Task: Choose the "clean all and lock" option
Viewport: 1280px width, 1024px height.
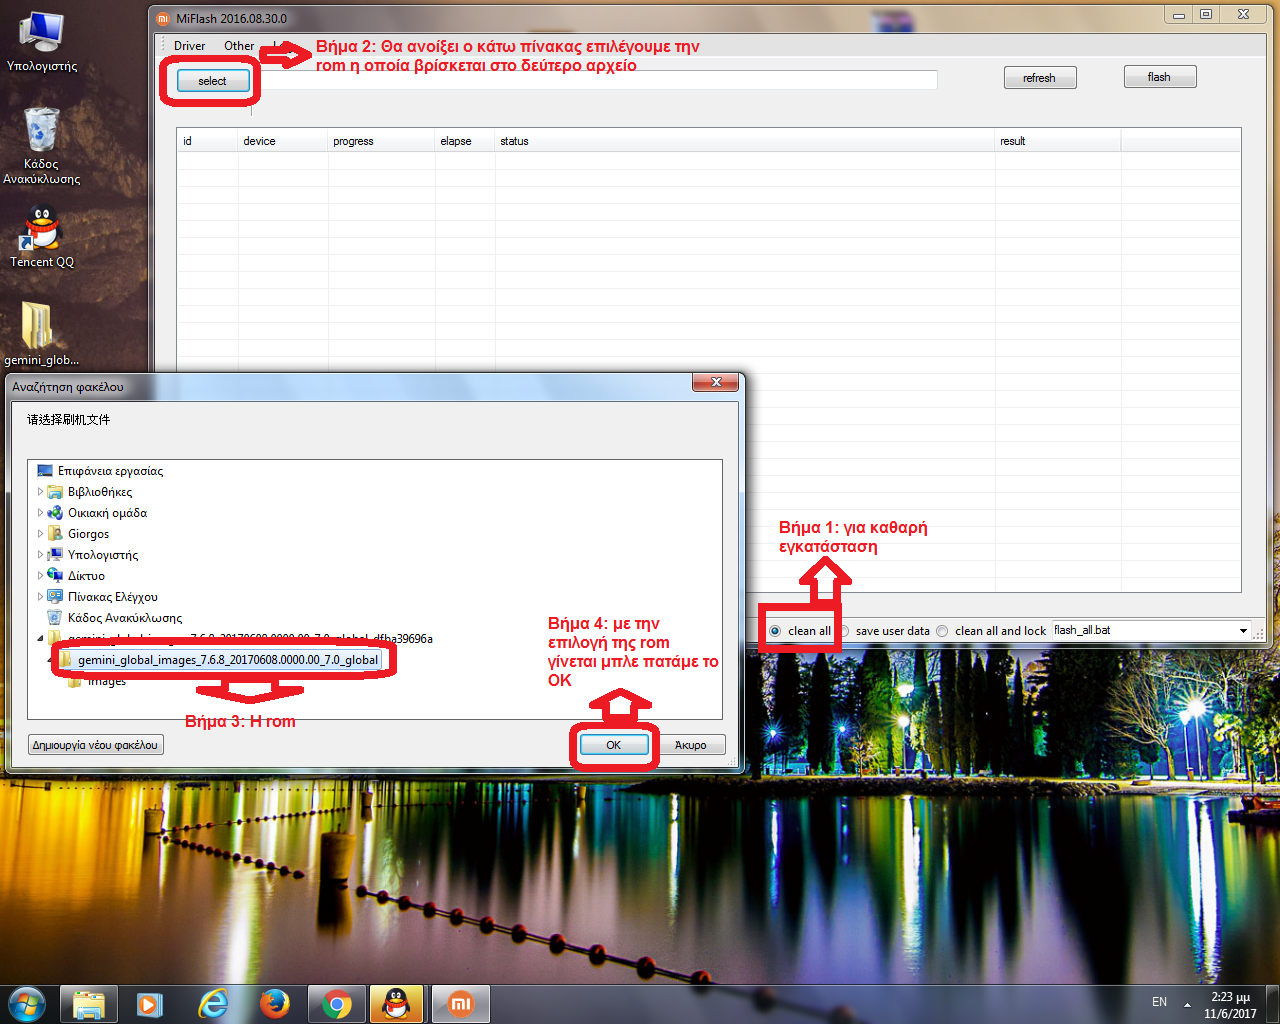Action: click(942, 631)
